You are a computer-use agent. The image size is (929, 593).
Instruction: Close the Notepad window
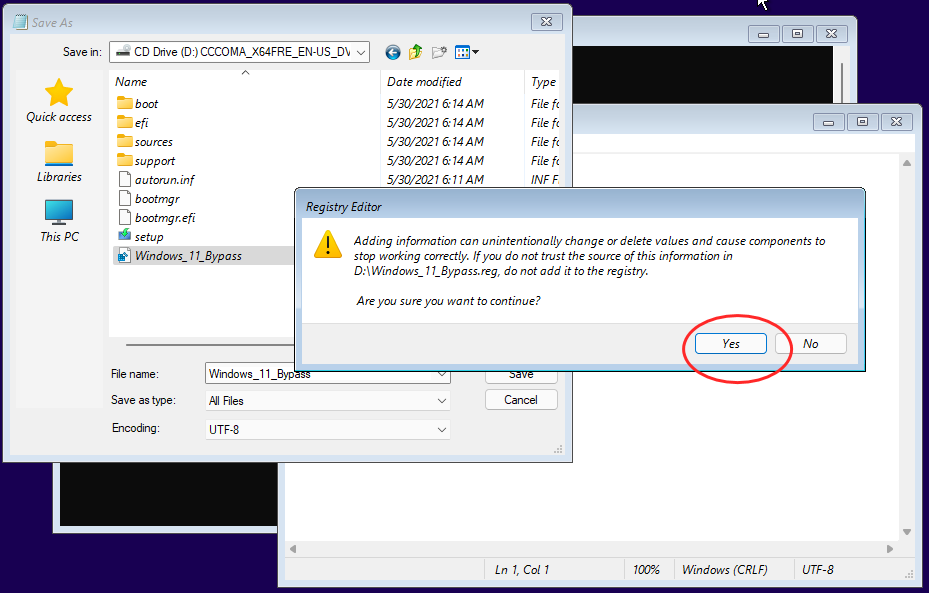click(896, 122)
